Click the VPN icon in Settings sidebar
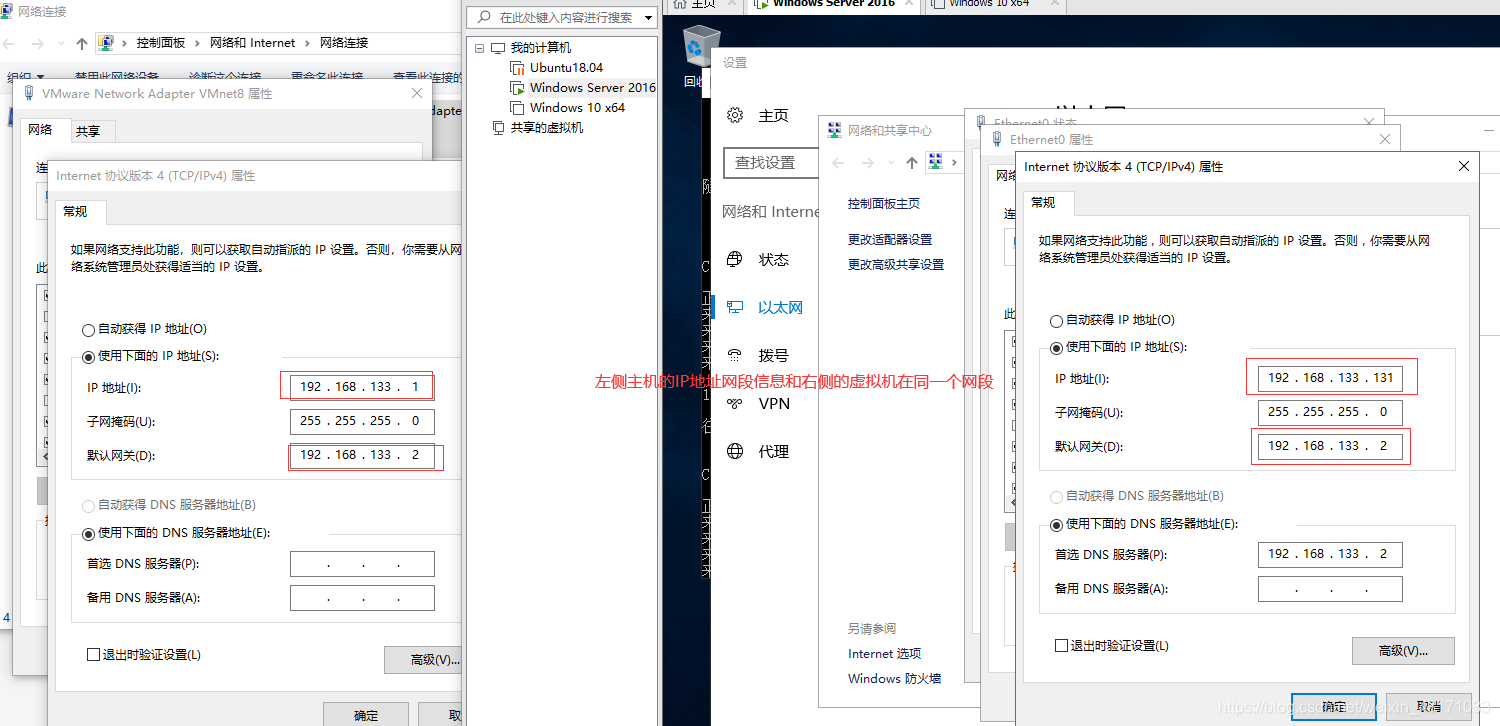 [735, 403]
